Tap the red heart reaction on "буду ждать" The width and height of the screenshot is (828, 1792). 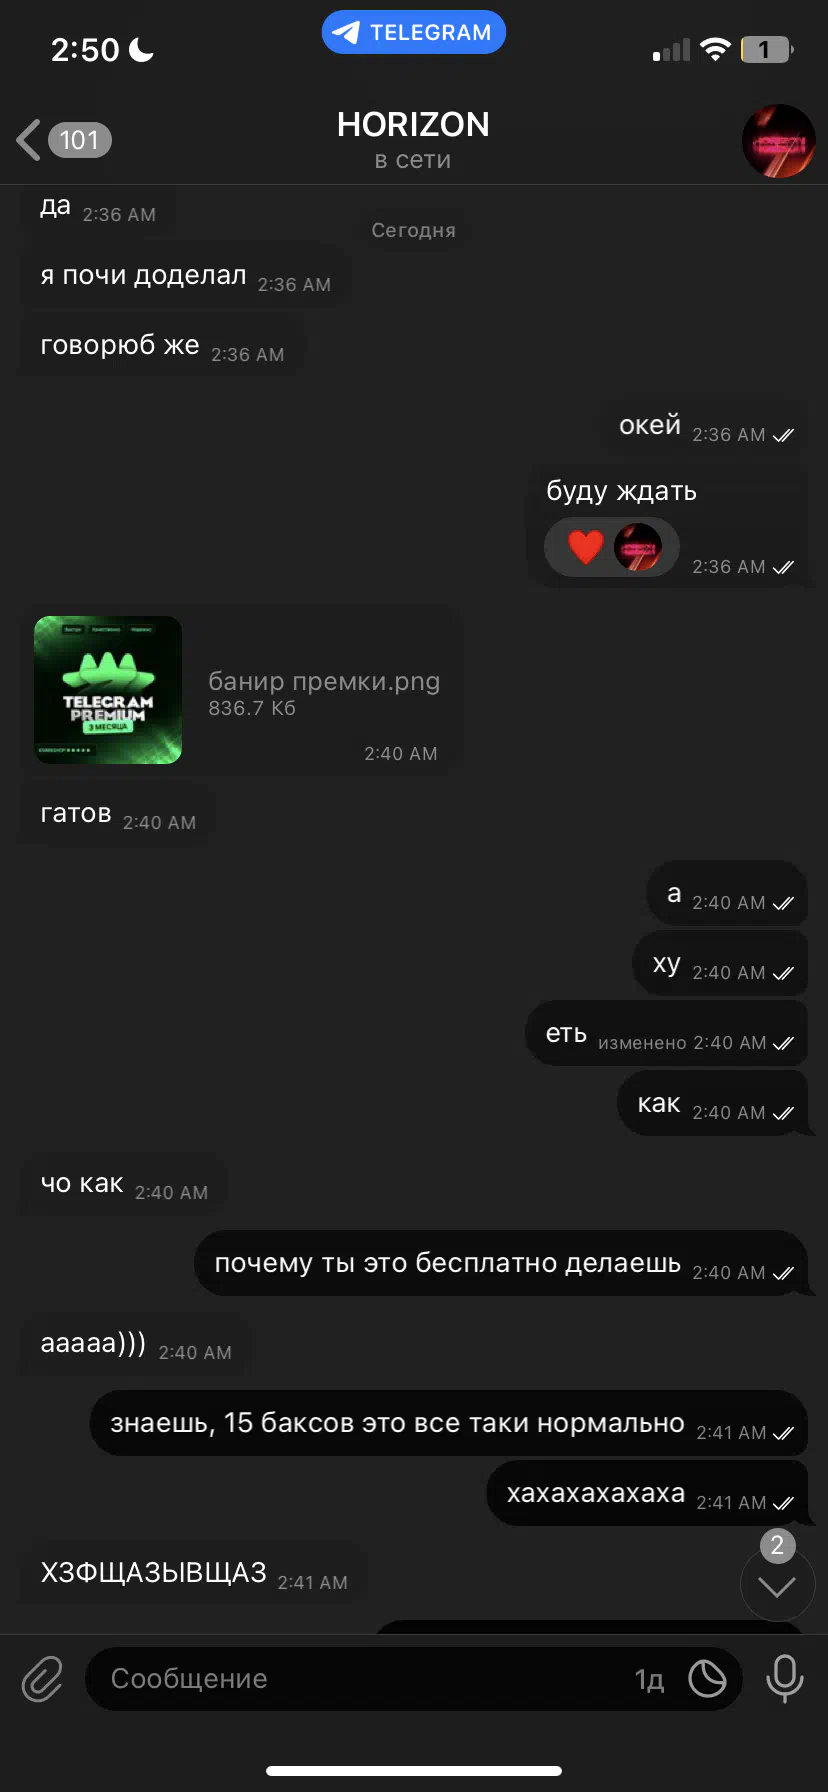click(x=586, y=547)
